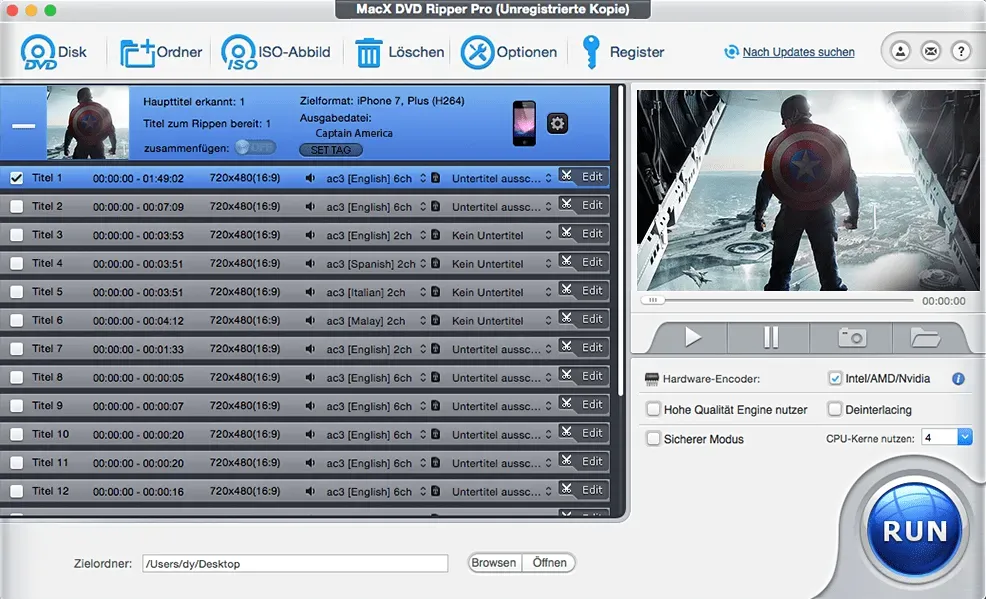Open the CPU-Kerne nutzen dropdown
This screenshot has width=986, height=599.
(x=965, y=437)
